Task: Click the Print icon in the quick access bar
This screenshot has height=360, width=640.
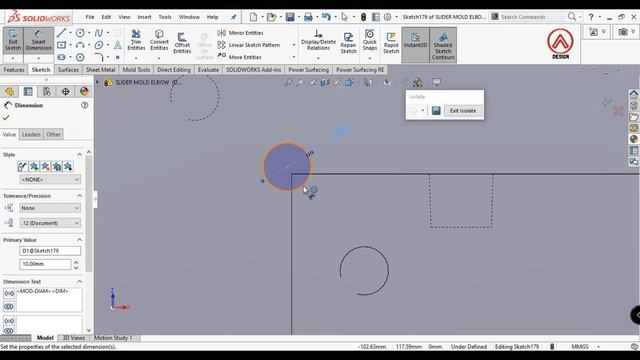Action: point(308,17)
